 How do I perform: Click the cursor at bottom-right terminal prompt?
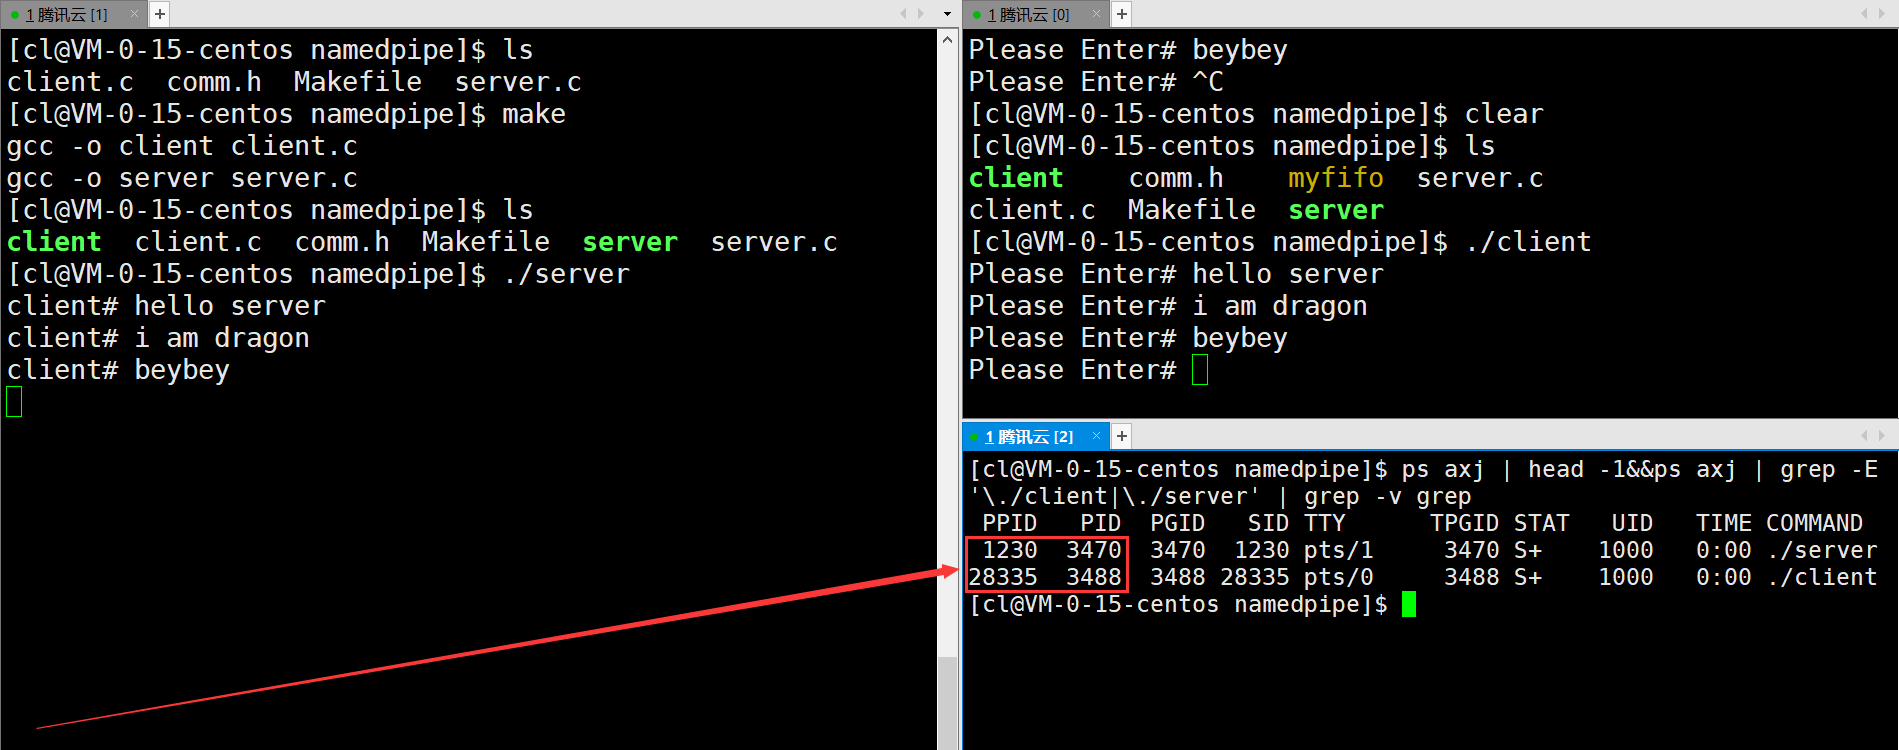1409,604
